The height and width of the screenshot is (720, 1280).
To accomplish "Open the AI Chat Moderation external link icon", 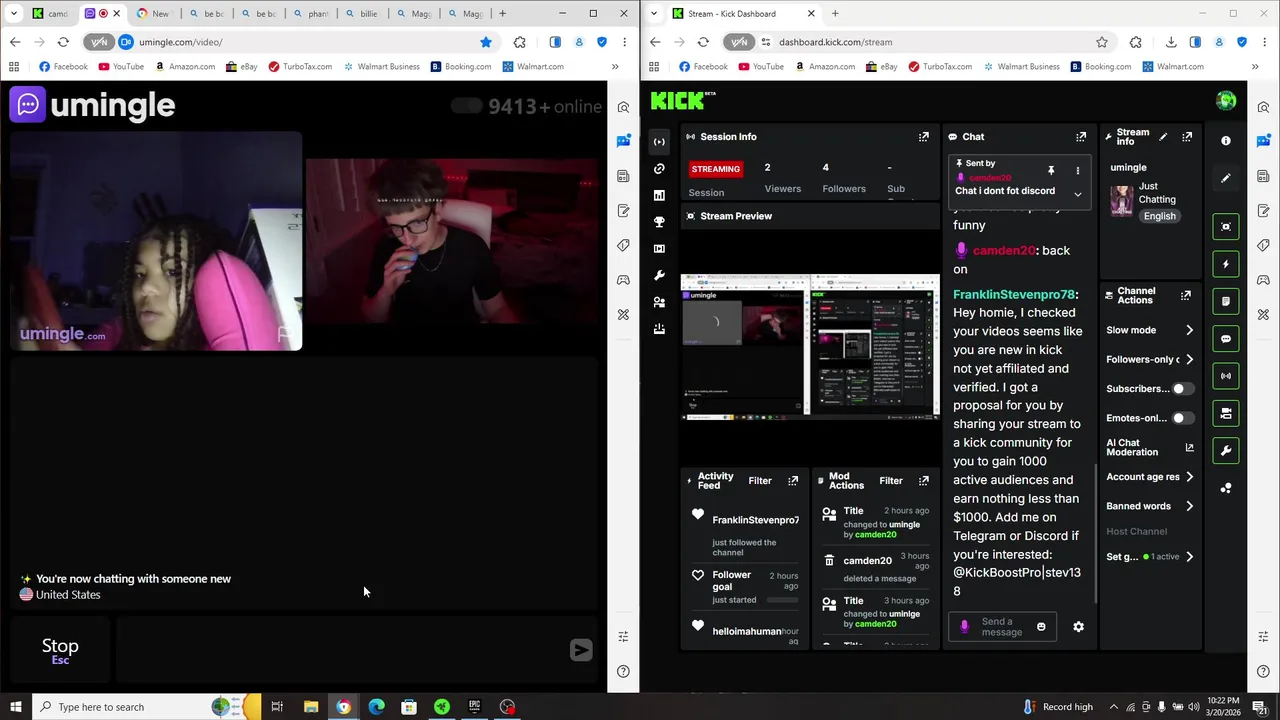I will click(x=1189, y=448).
